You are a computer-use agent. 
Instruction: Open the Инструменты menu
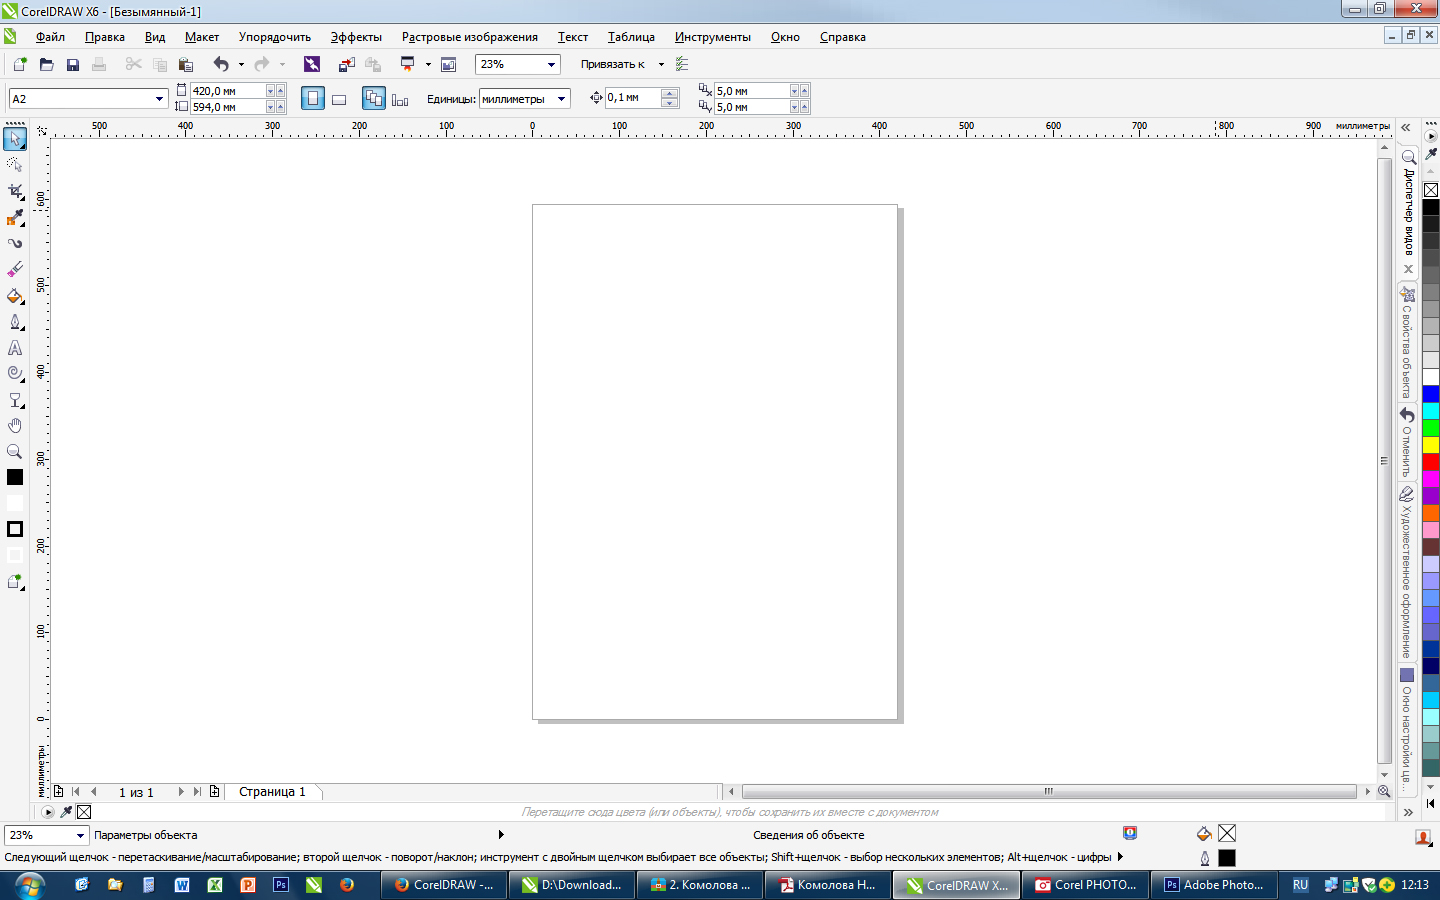pos(713,37)
